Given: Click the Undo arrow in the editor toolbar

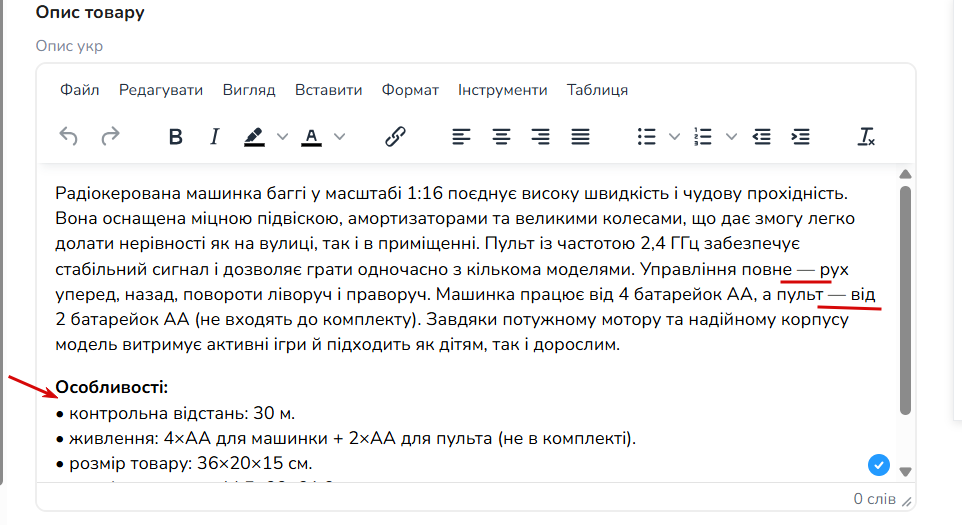Looking at the screenshot, I should coord(69,136).
